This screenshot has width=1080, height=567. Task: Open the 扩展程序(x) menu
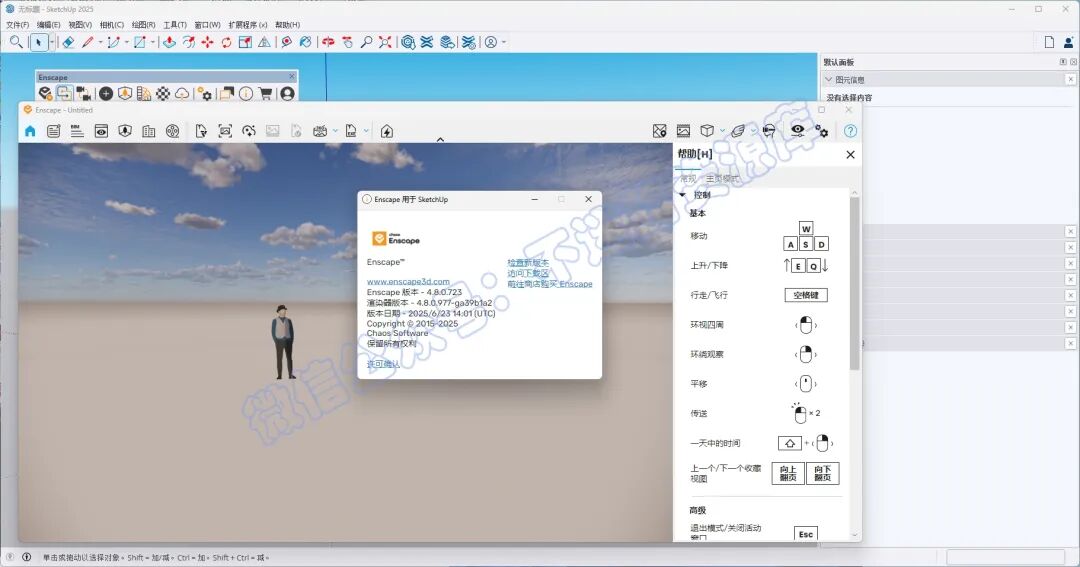pyautogui.click(x=248, y=25)
